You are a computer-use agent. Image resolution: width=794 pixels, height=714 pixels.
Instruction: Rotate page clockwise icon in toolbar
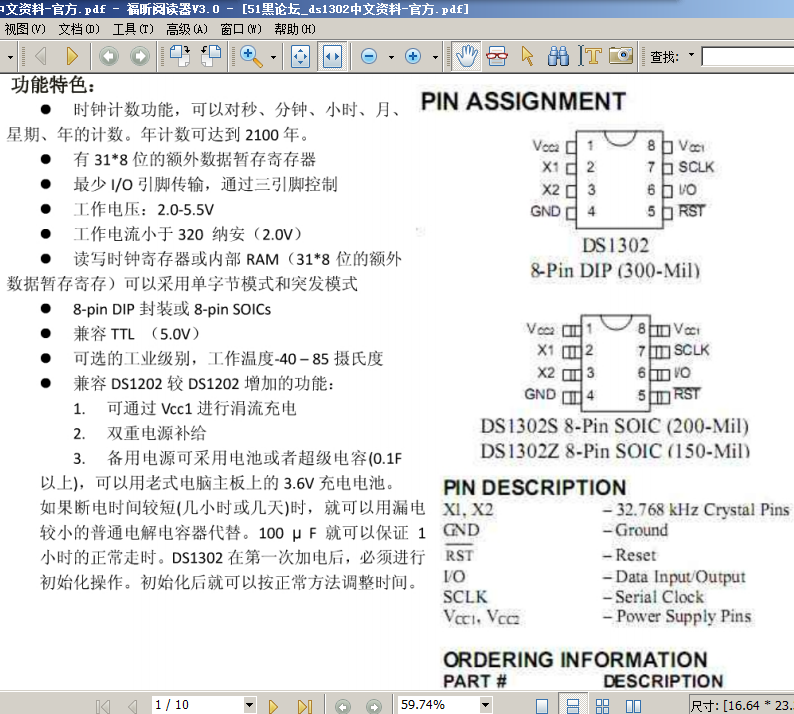pyautogui.click(x=180, y=56)
